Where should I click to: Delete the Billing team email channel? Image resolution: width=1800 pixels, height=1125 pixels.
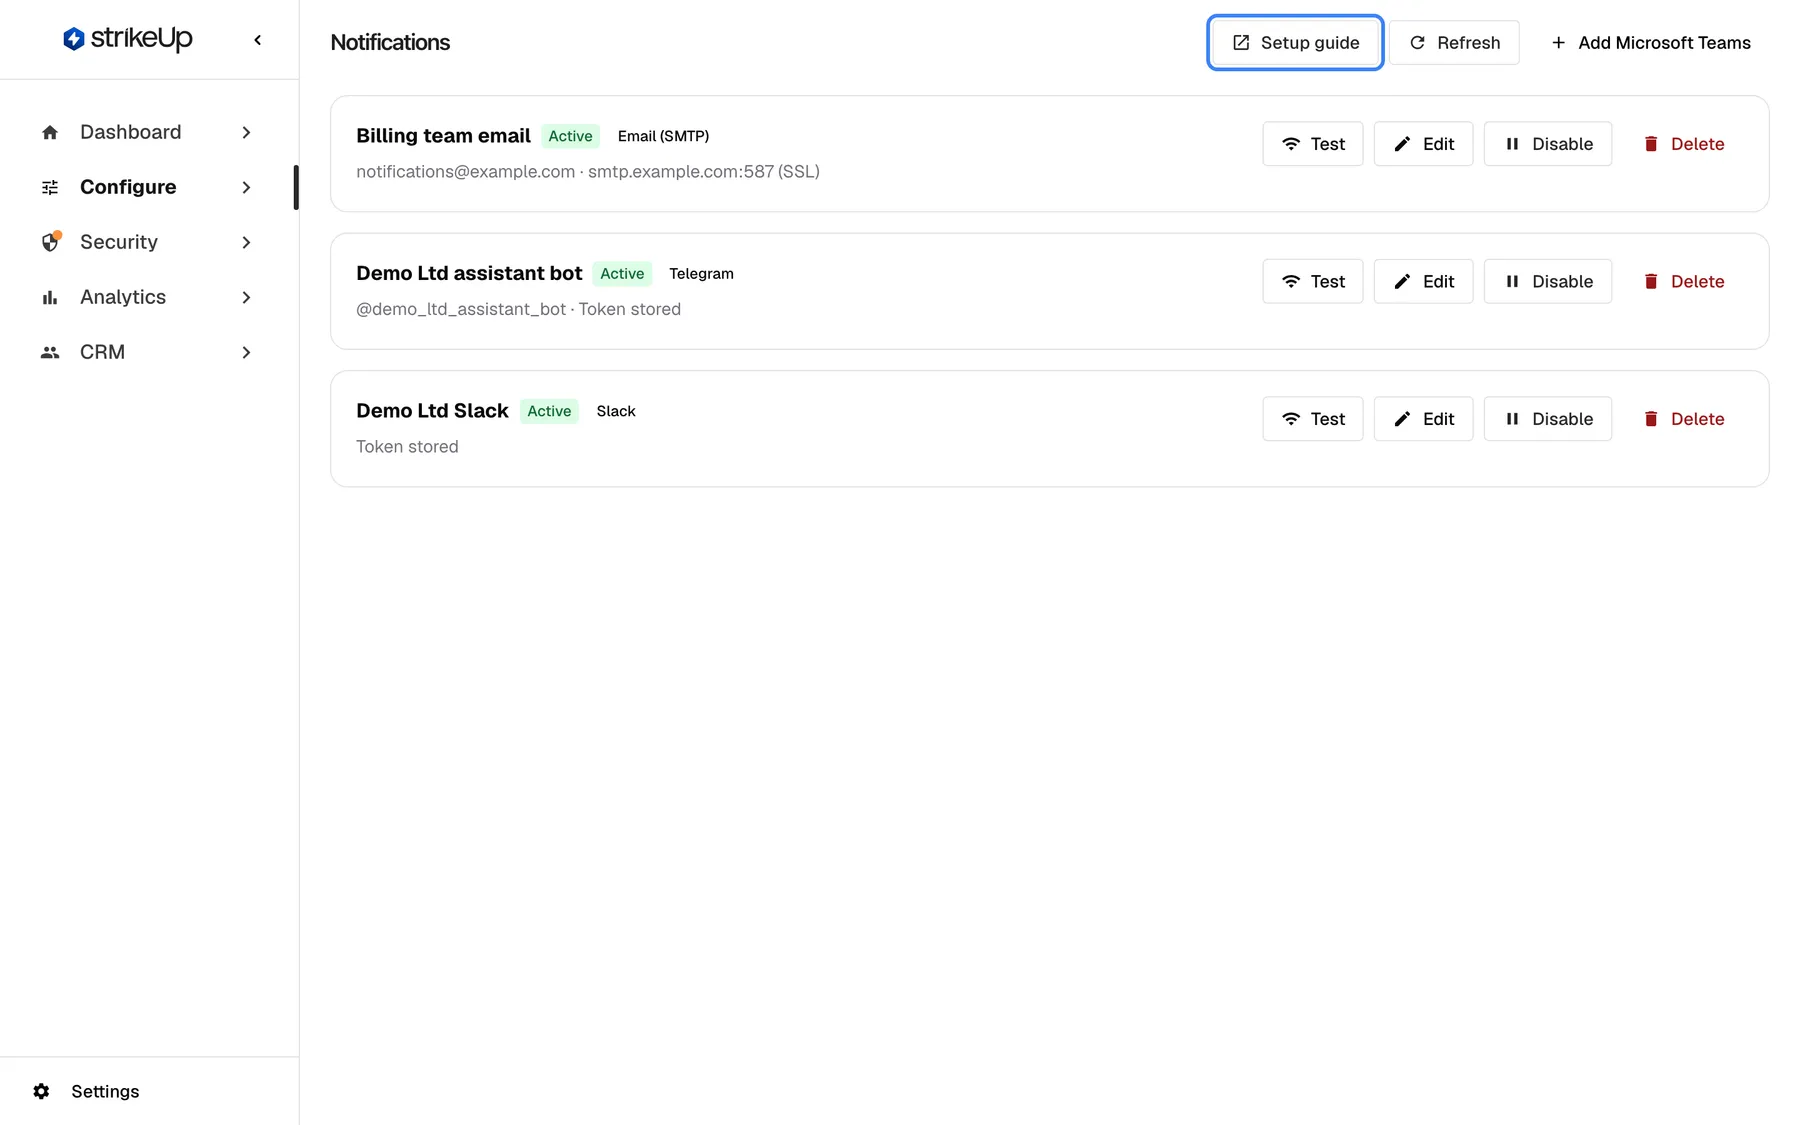(1684, 144)
